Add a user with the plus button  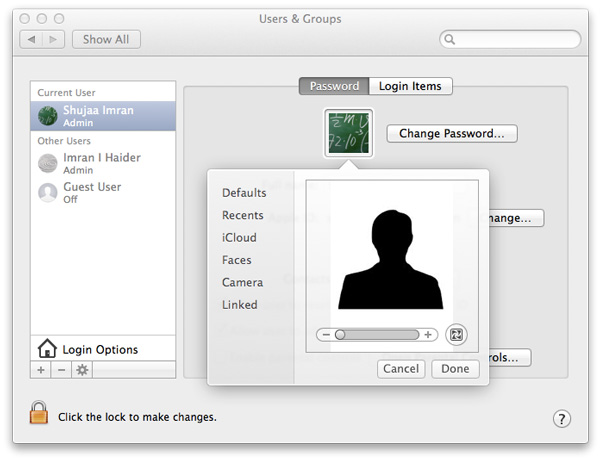(x=41, y=370)
